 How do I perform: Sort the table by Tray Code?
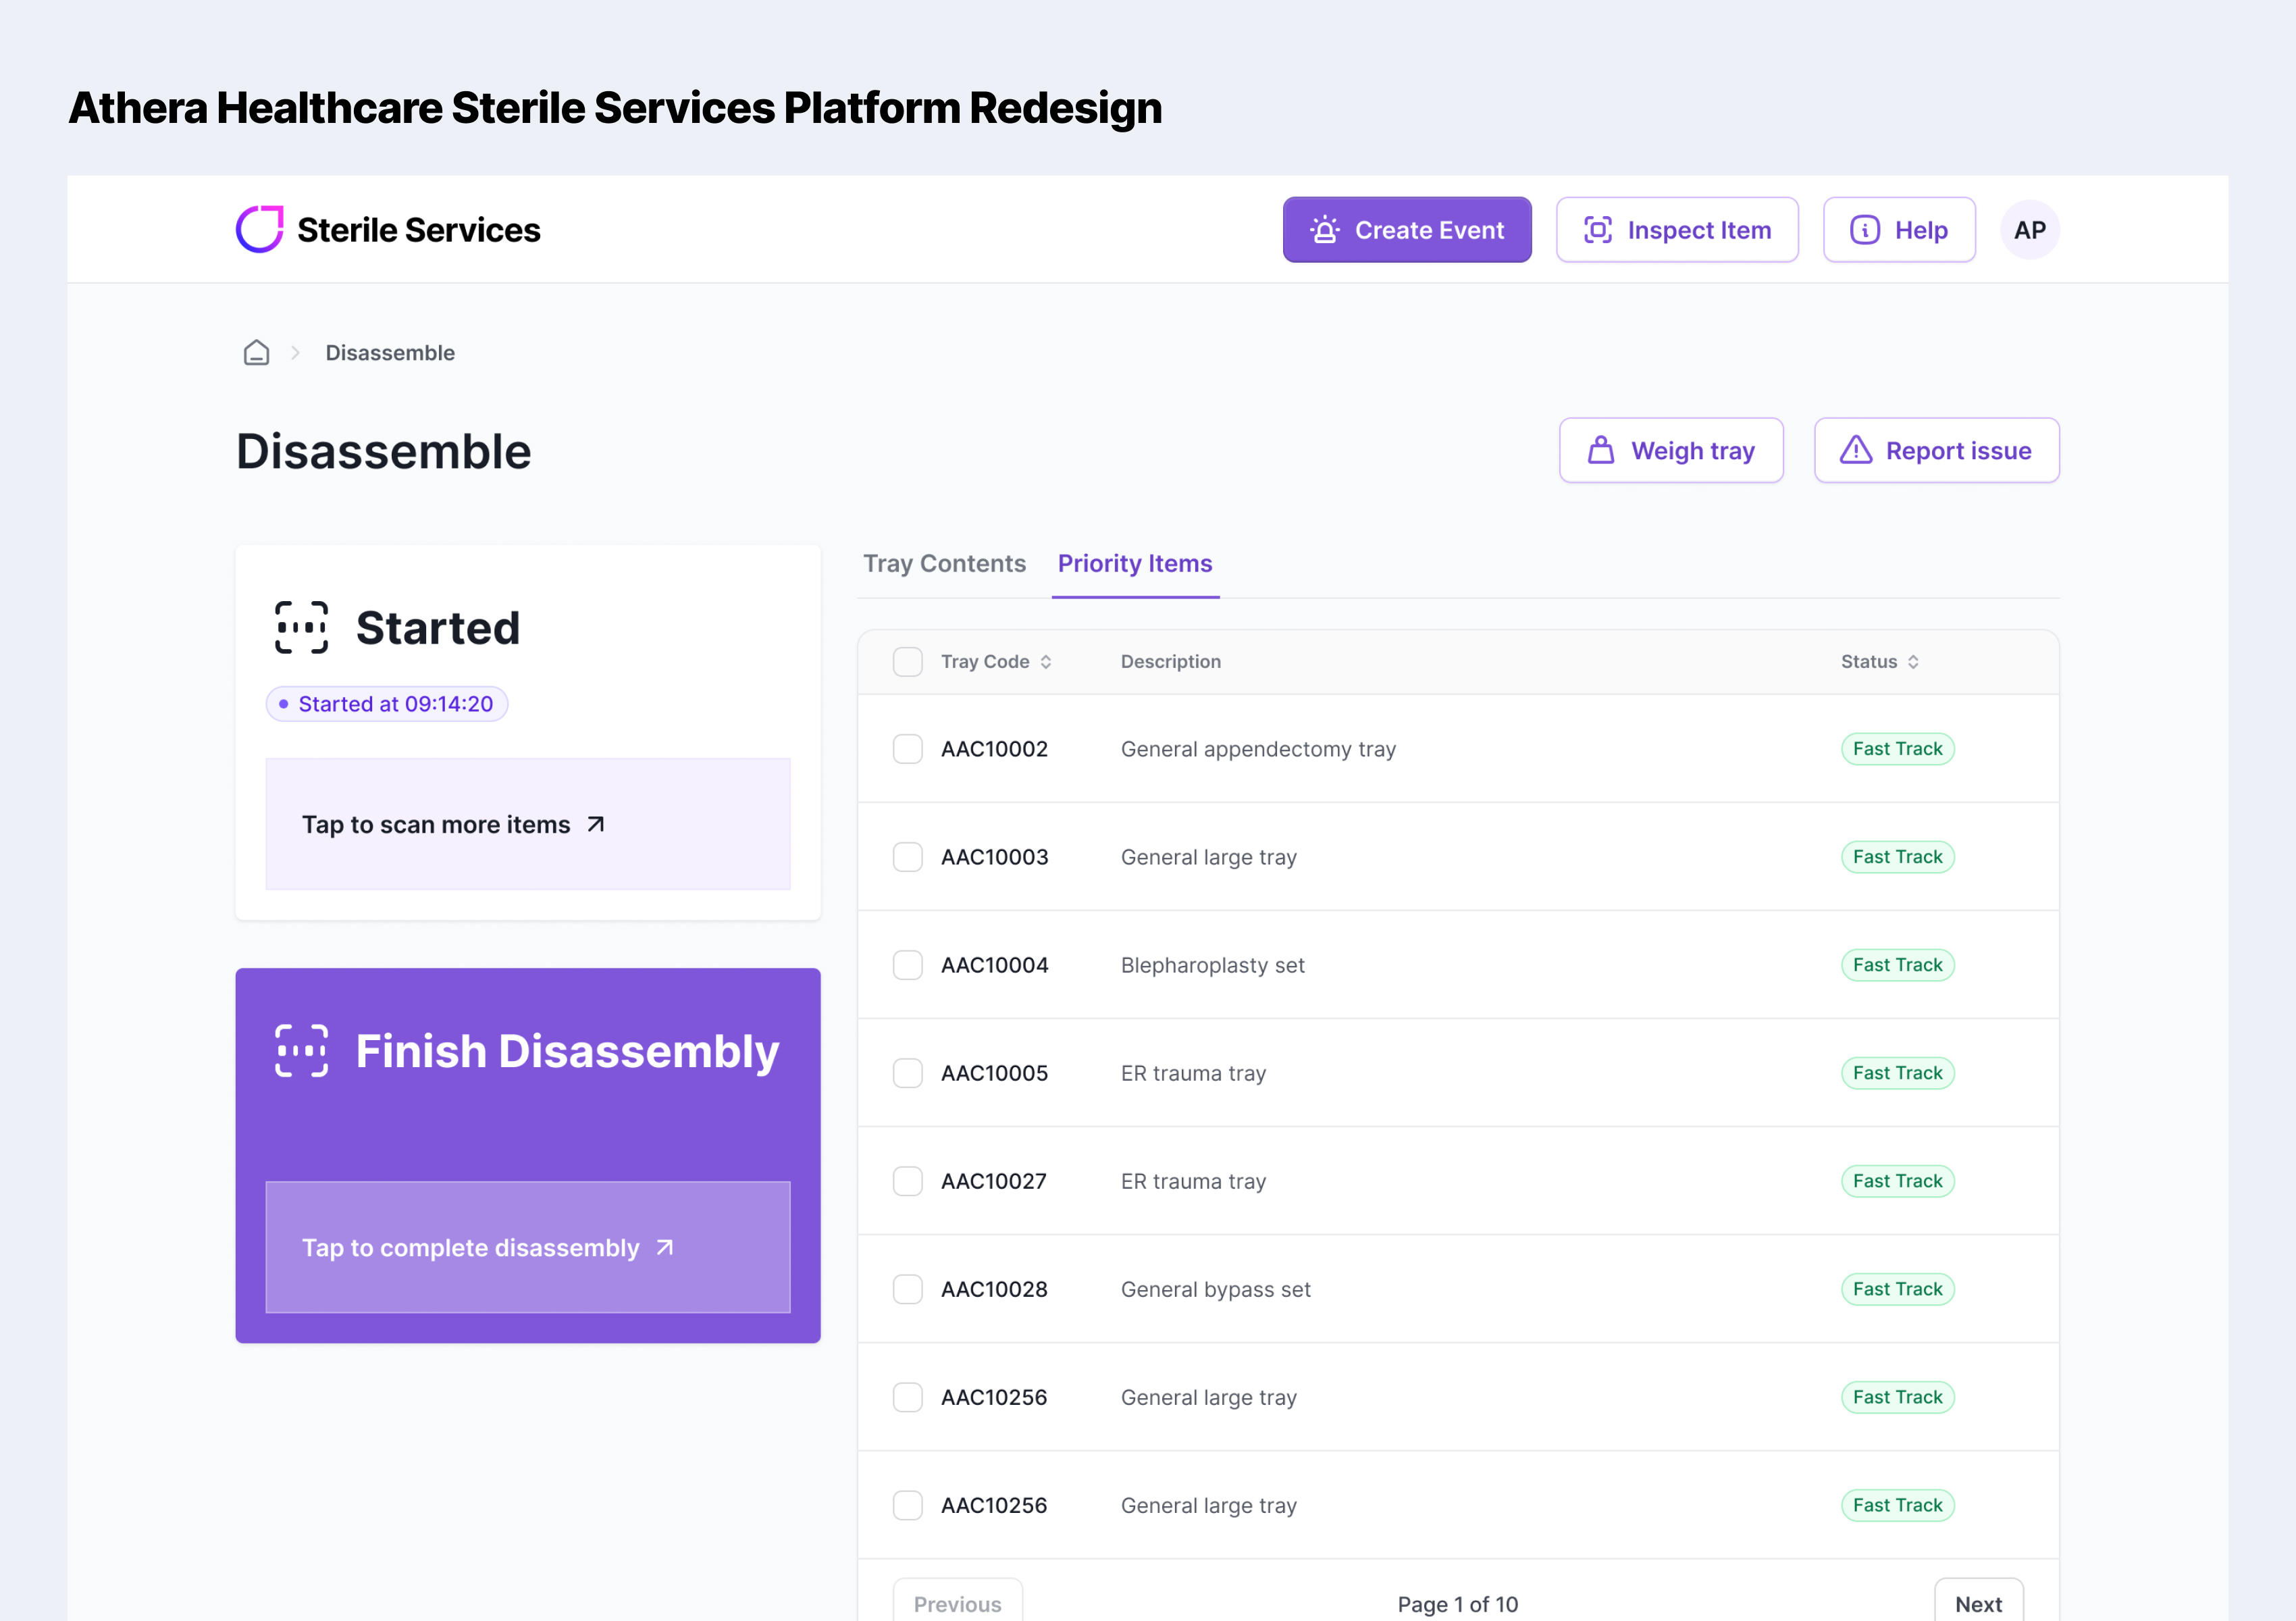point(1045,661)
